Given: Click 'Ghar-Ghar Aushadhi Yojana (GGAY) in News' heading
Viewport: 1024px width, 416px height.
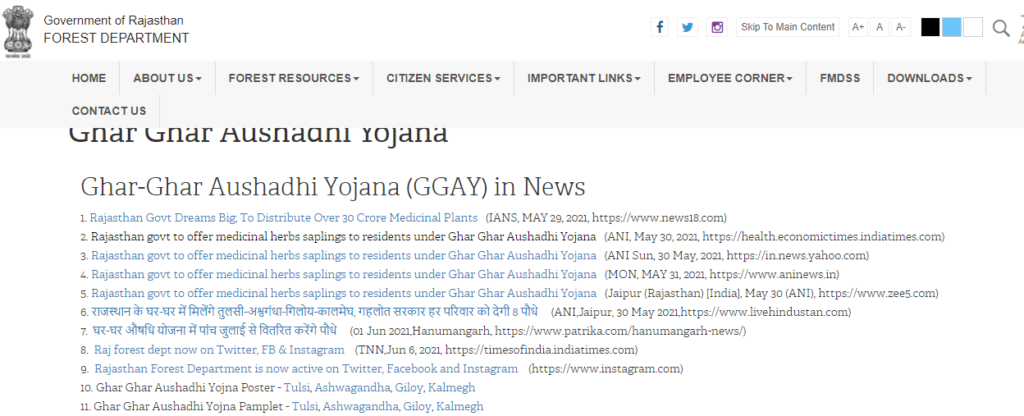Looking at the screenshot, I should click(x=333, y=187).
